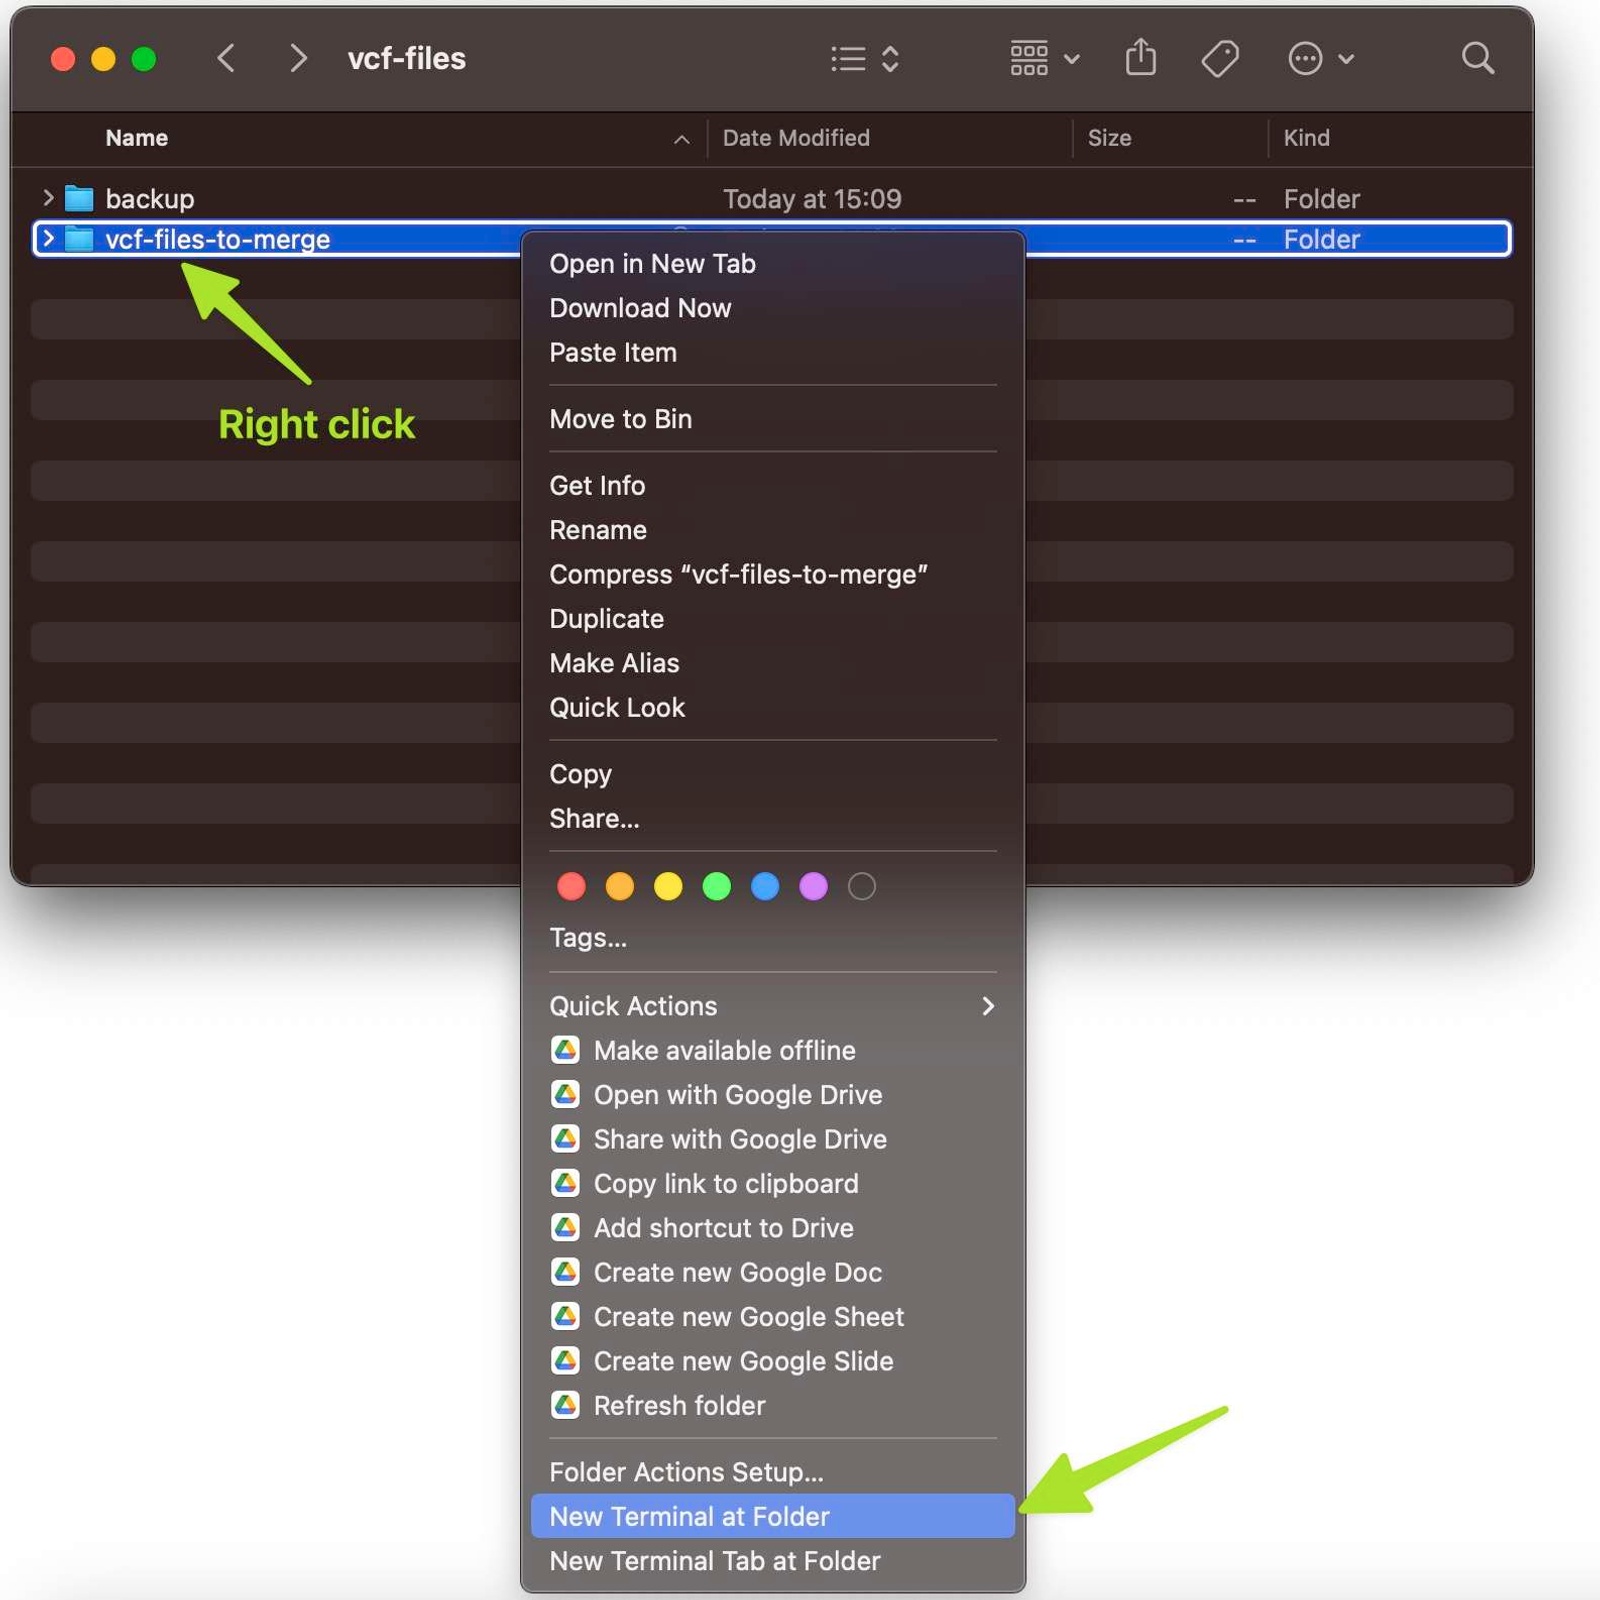This screenshot has height=1600, width=1600.
Task: Sort by the Size column header
Action: coord(1109,138)
